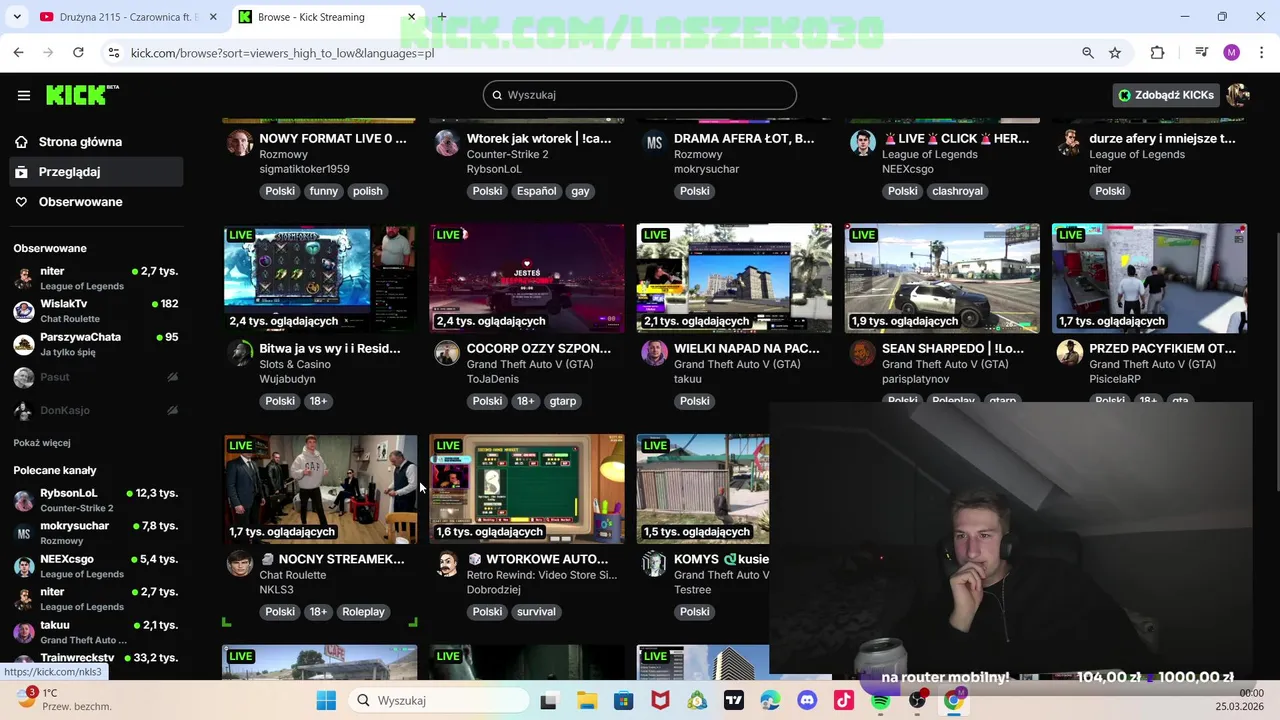
Task: Open TradingView from the taskbar
Action: 734,701
